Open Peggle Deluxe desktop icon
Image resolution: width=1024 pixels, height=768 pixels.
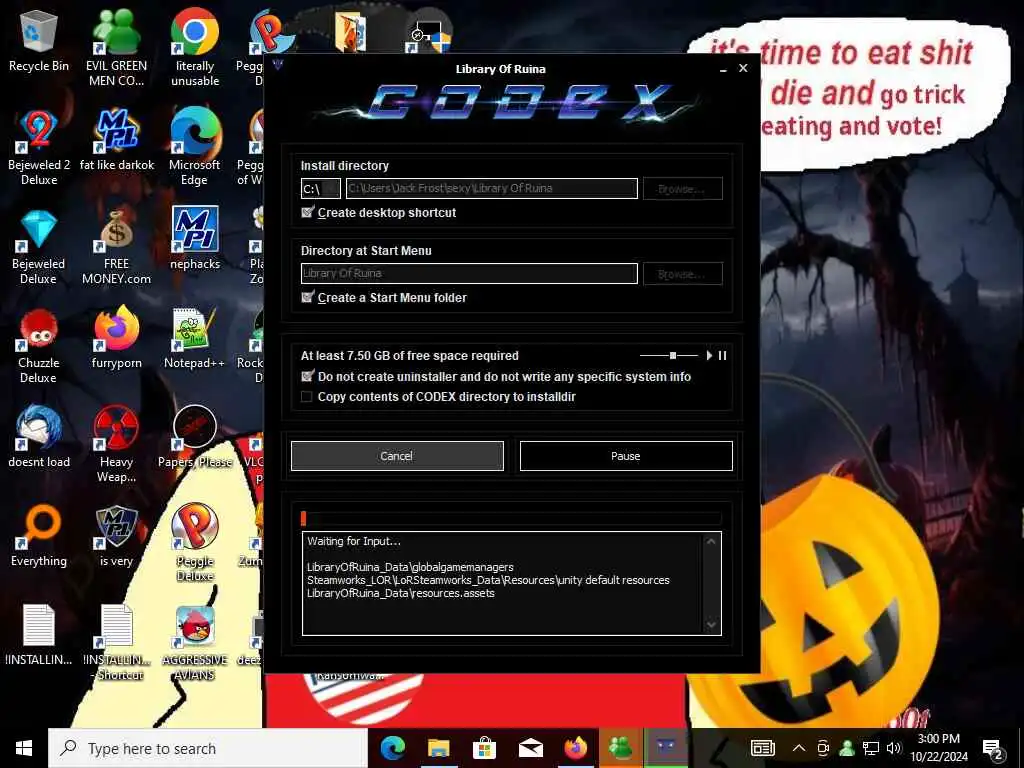[195, 543]
